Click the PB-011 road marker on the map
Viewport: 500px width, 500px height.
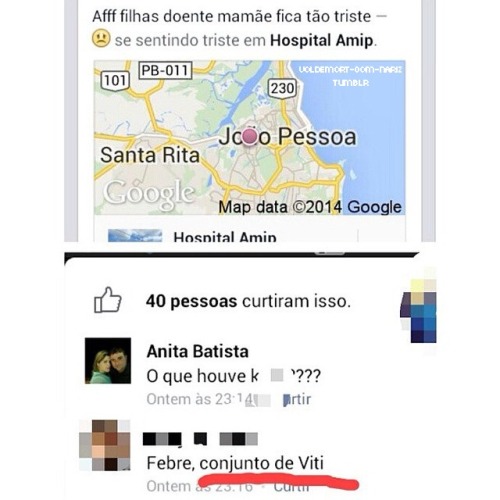165,70
